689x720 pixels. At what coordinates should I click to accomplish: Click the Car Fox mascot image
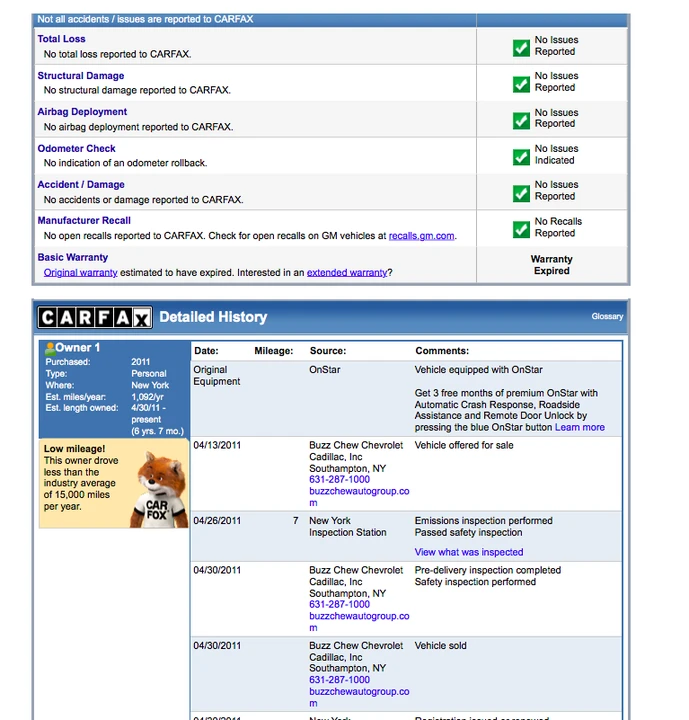159,490
